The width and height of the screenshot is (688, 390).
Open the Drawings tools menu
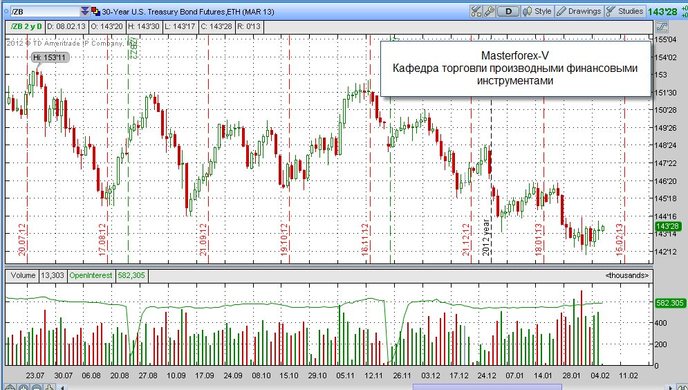tap(579, 11)
